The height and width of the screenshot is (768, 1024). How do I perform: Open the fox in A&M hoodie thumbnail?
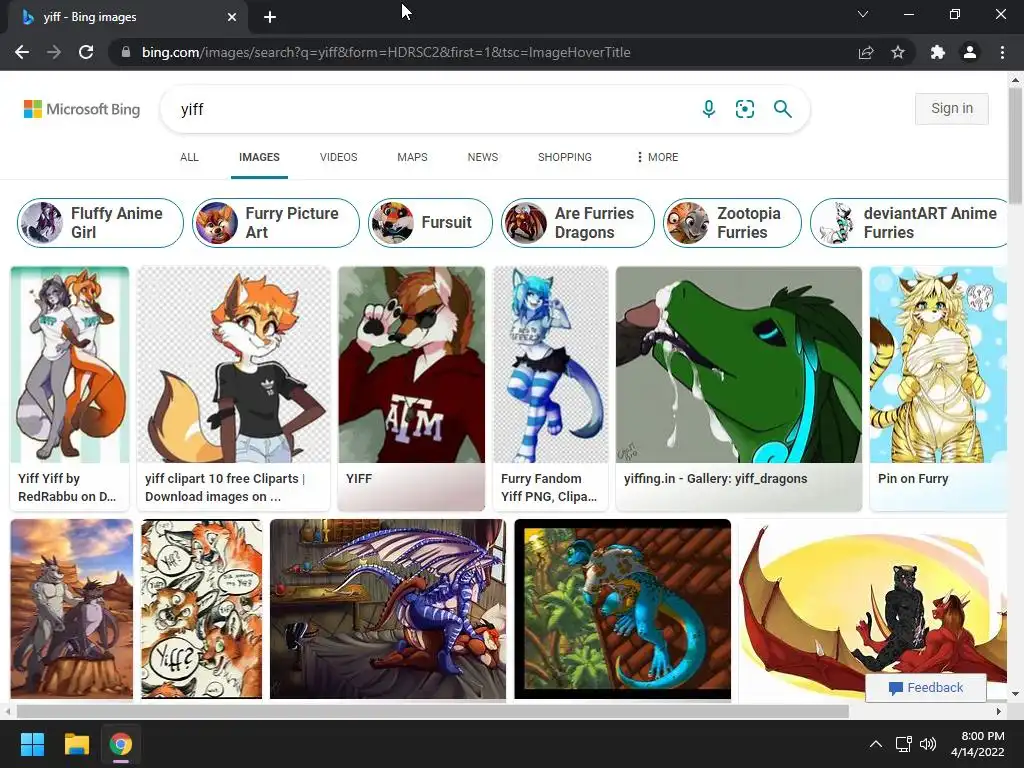click(411, 364)
